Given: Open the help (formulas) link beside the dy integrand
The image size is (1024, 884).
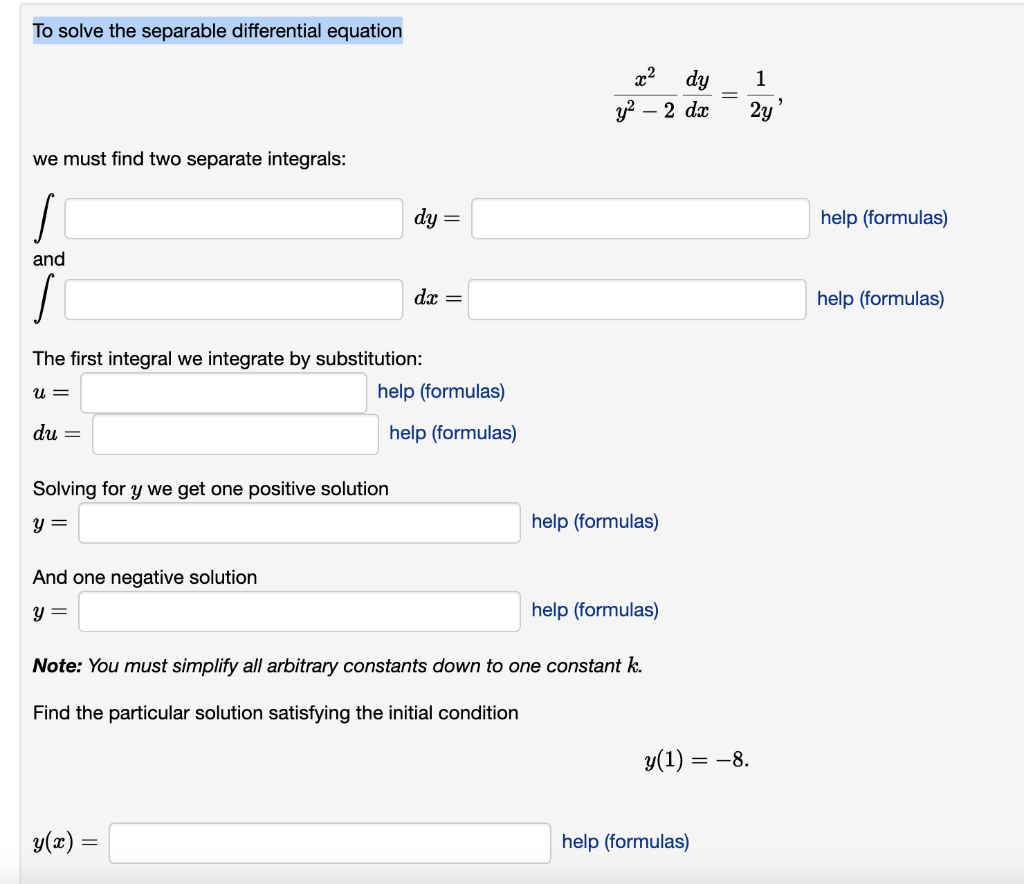Looking at the screenshot, I should [x=882, y=217].
